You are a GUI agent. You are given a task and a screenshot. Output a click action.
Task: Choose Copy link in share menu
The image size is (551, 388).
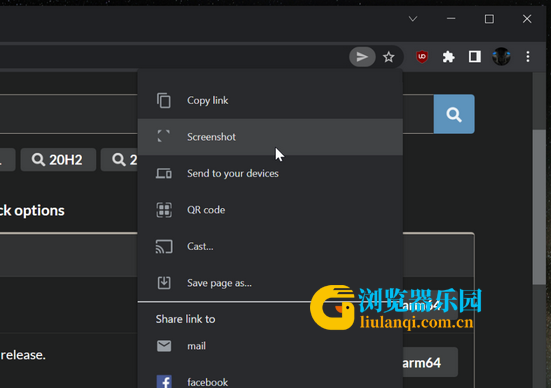coord(270,101)
